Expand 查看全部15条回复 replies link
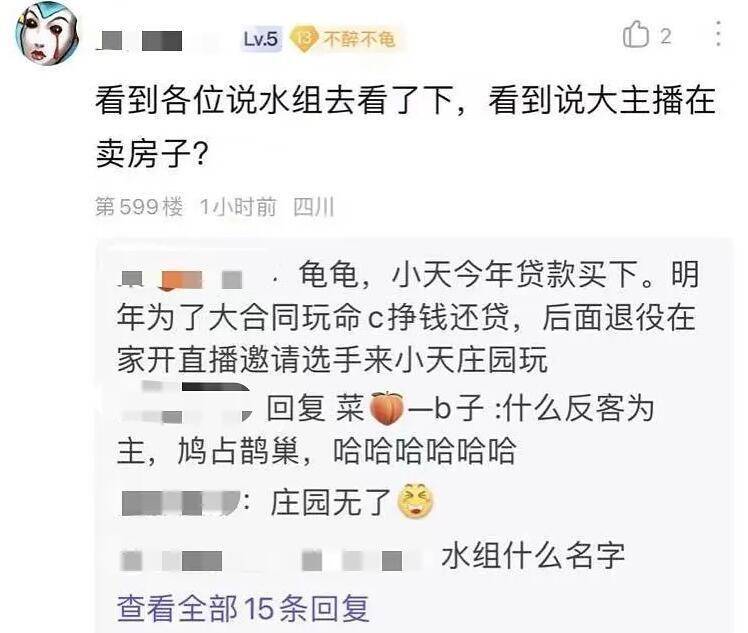 (243, 608)
